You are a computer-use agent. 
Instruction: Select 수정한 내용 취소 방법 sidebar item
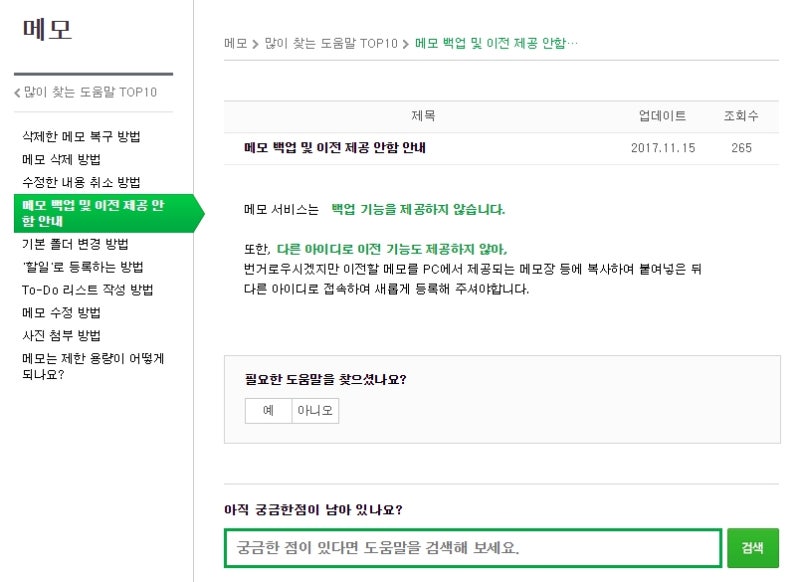pyautogui.click(x=81, y=182)
